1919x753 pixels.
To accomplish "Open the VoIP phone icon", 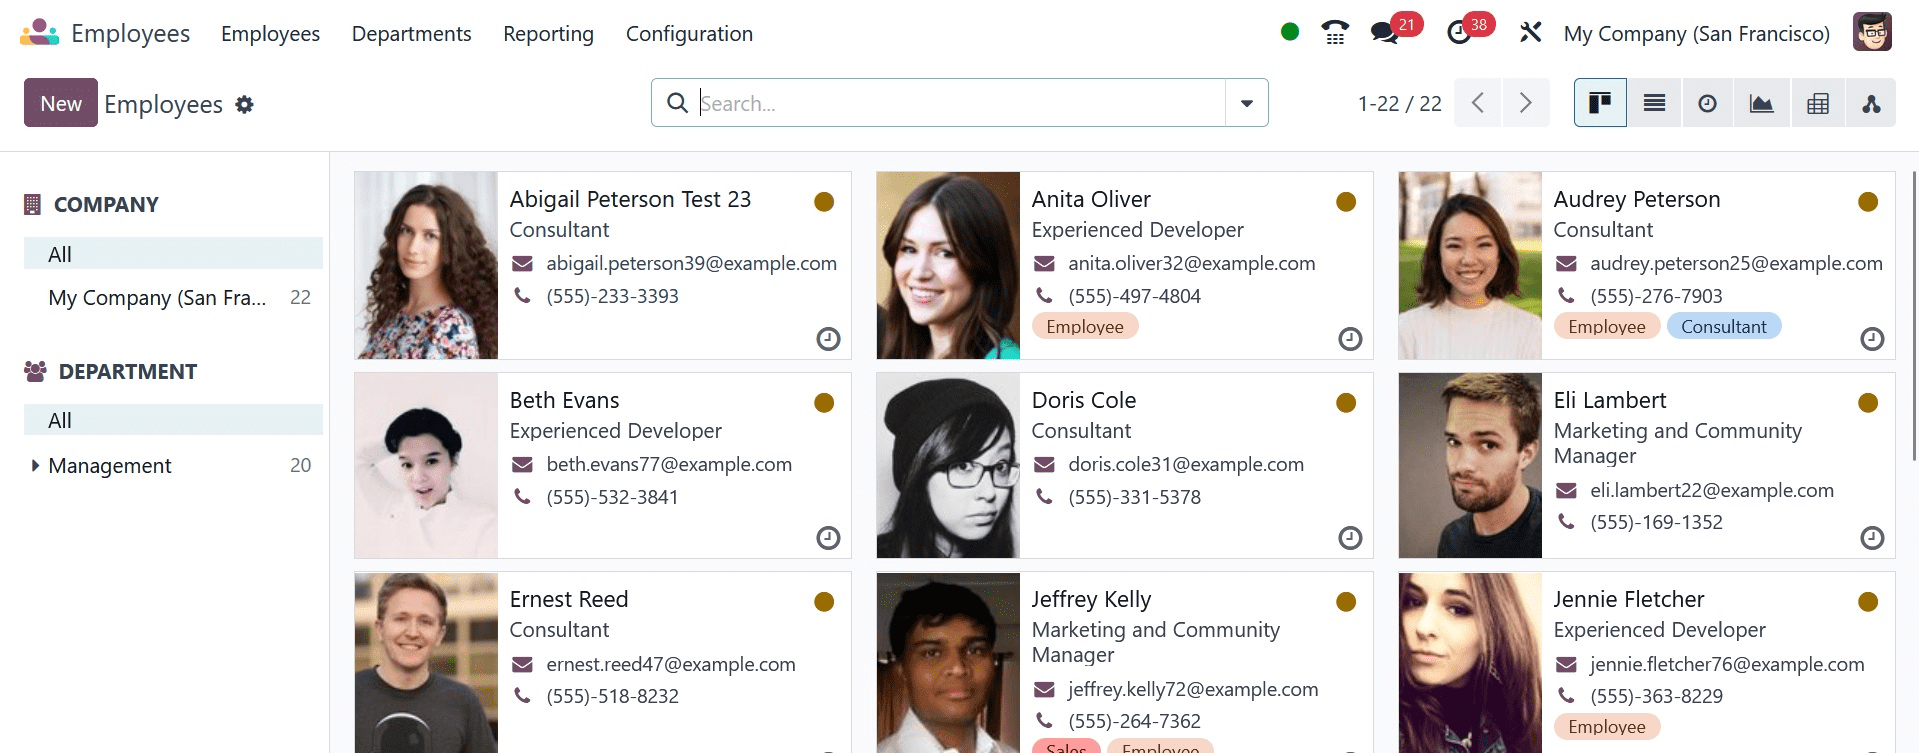I will pyautogui.click(x=1335, y=33).
